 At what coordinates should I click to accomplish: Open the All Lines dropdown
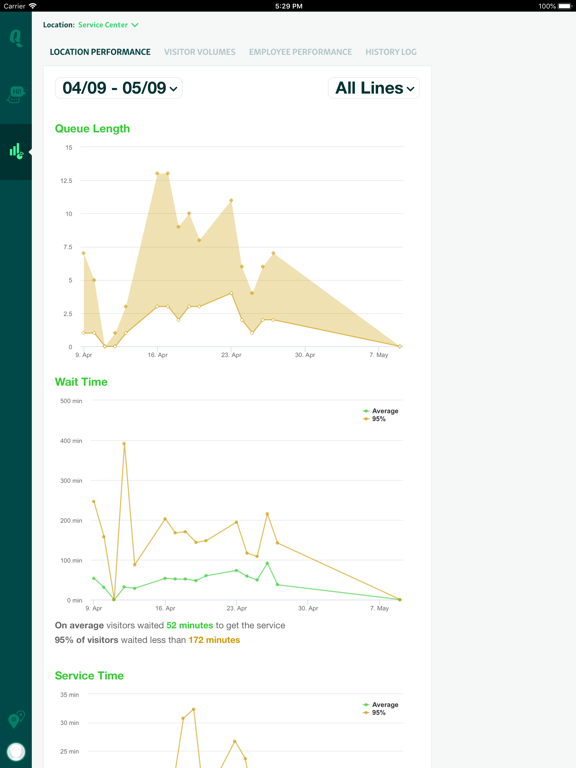click(x=374, y=88)
